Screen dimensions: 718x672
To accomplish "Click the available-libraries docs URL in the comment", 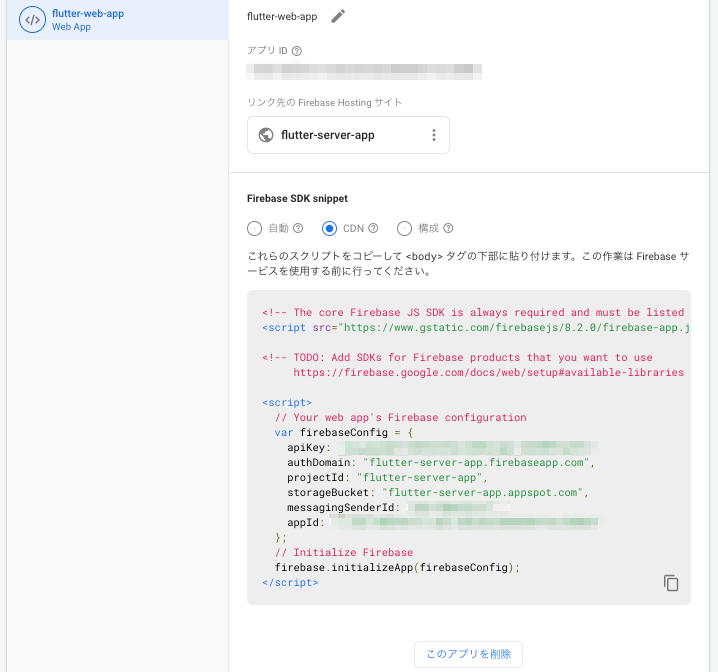I will 489,373.
